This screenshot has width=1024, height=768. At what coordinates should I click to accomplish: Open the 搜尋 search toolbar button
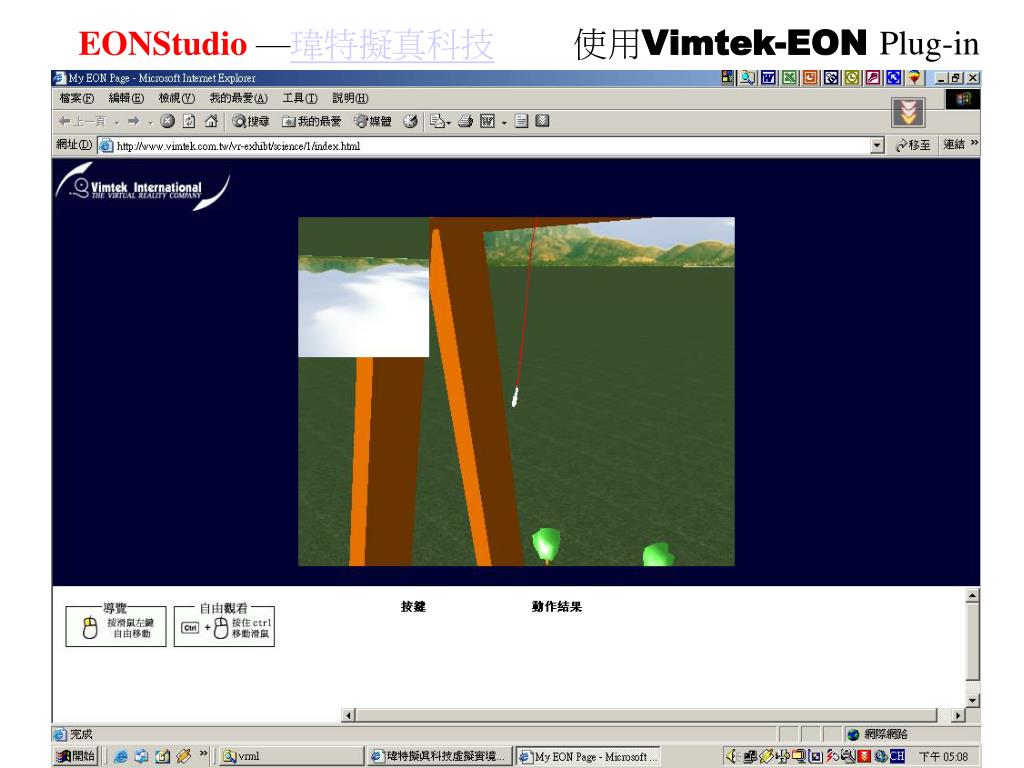[251, 121]
